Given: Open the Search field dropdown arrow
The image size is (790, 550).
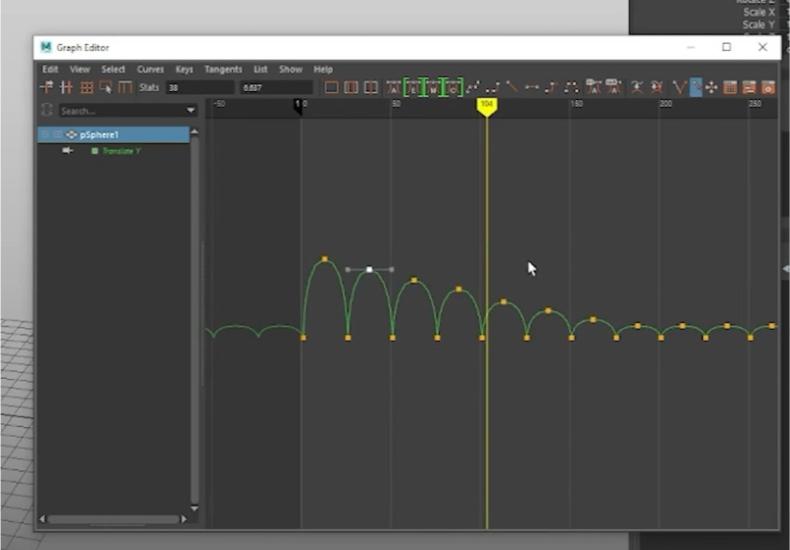Looking at the screenshot, I should tap(190, 110).
